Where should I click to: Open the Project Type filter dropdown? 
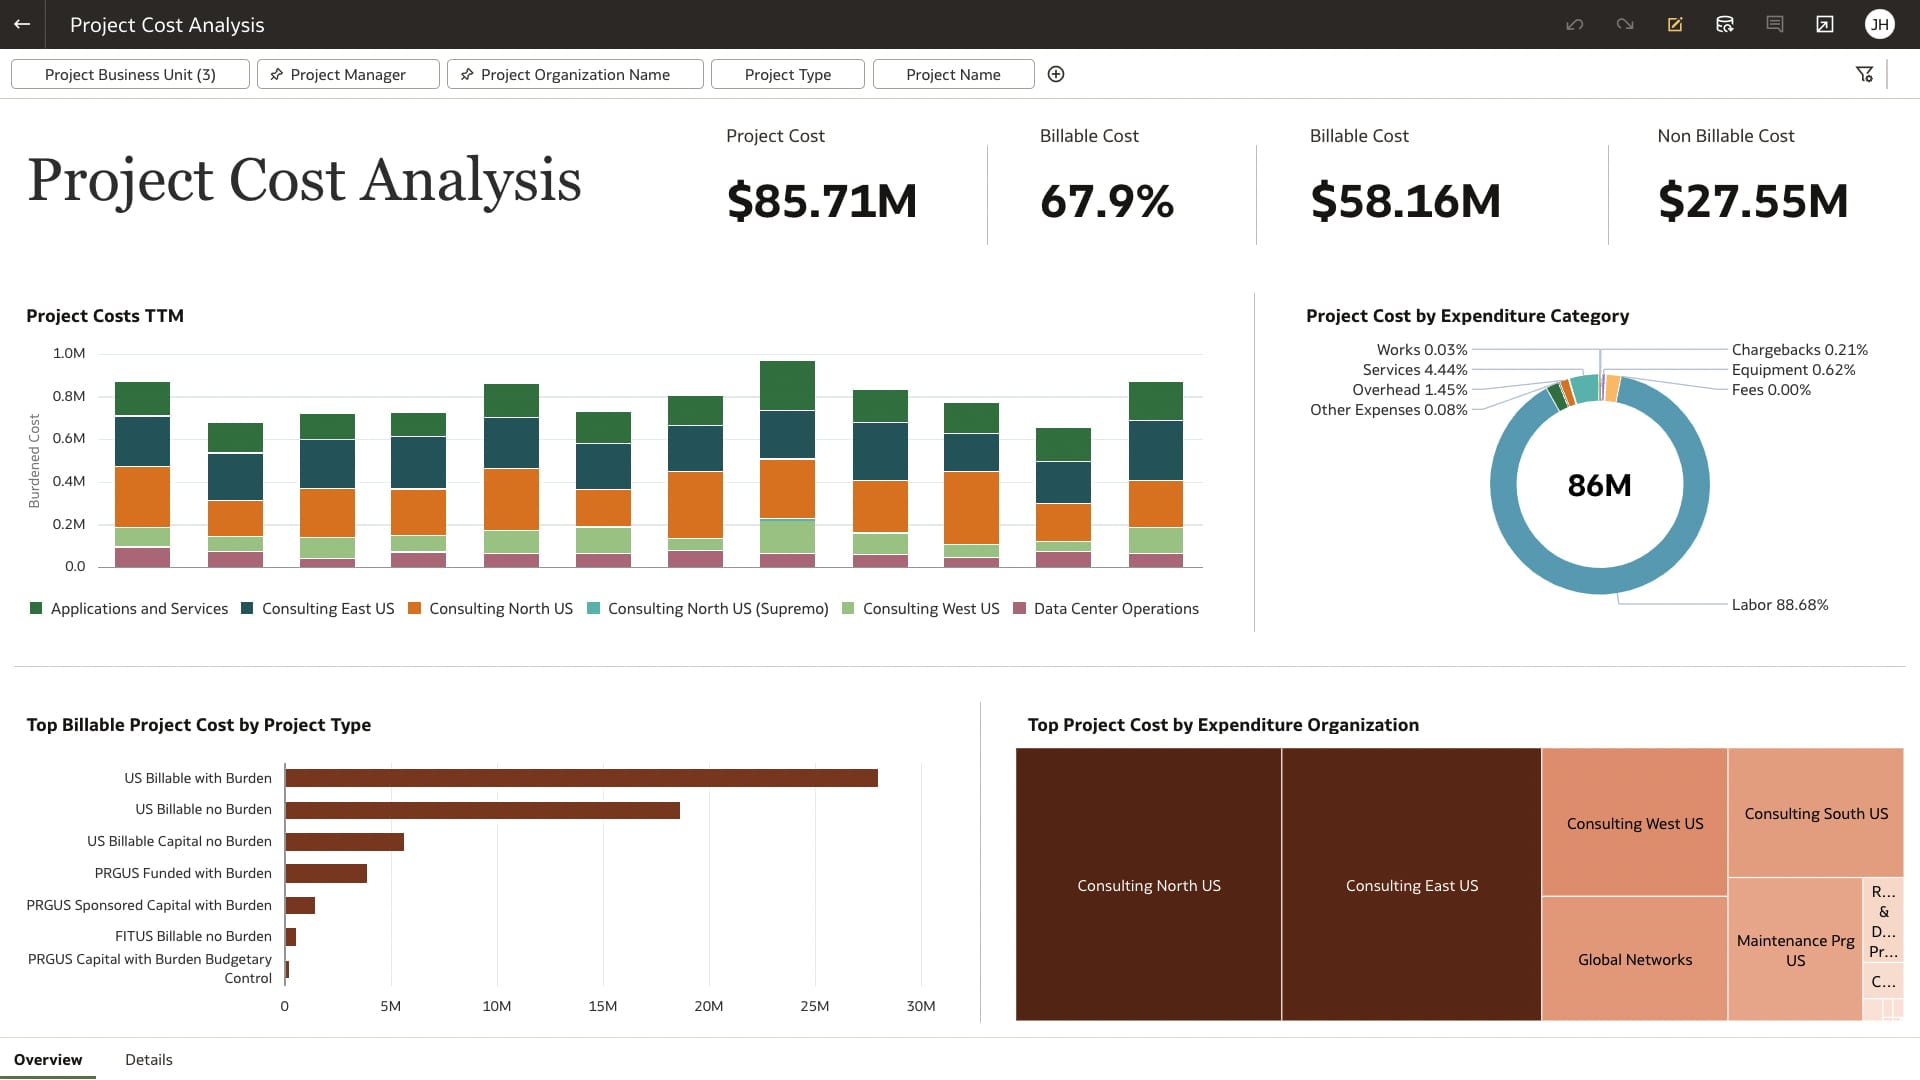[787, 74]
